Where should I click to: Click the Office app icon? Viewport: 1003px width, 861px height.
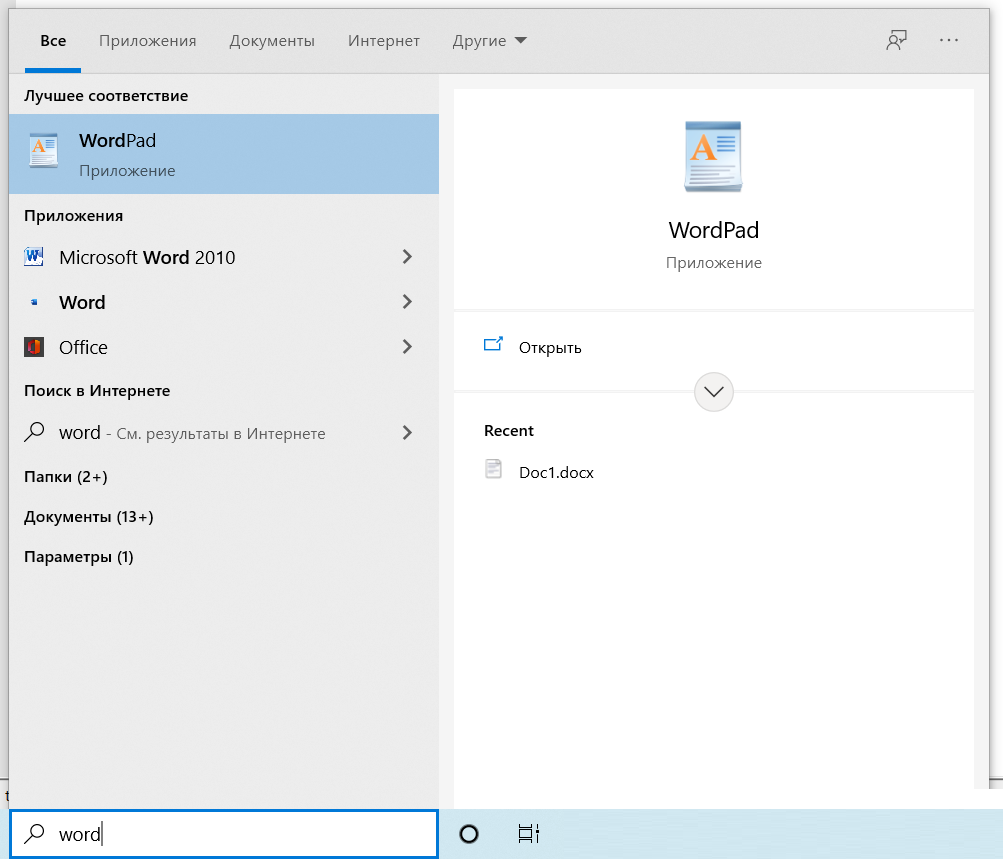pos(34,347)
